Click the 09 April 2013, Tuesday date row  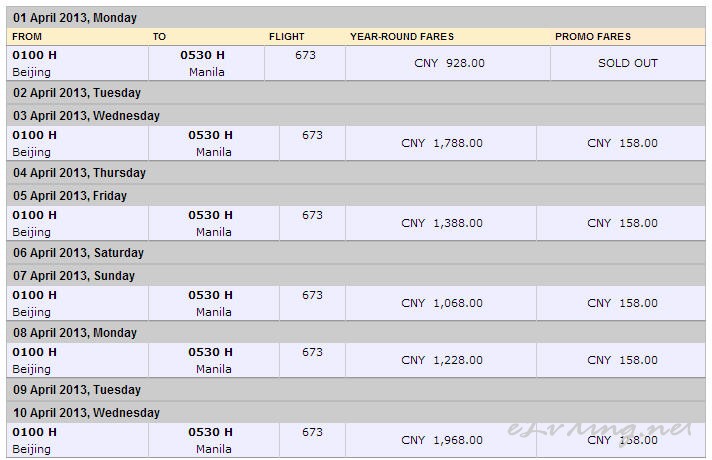pos(76,390)
